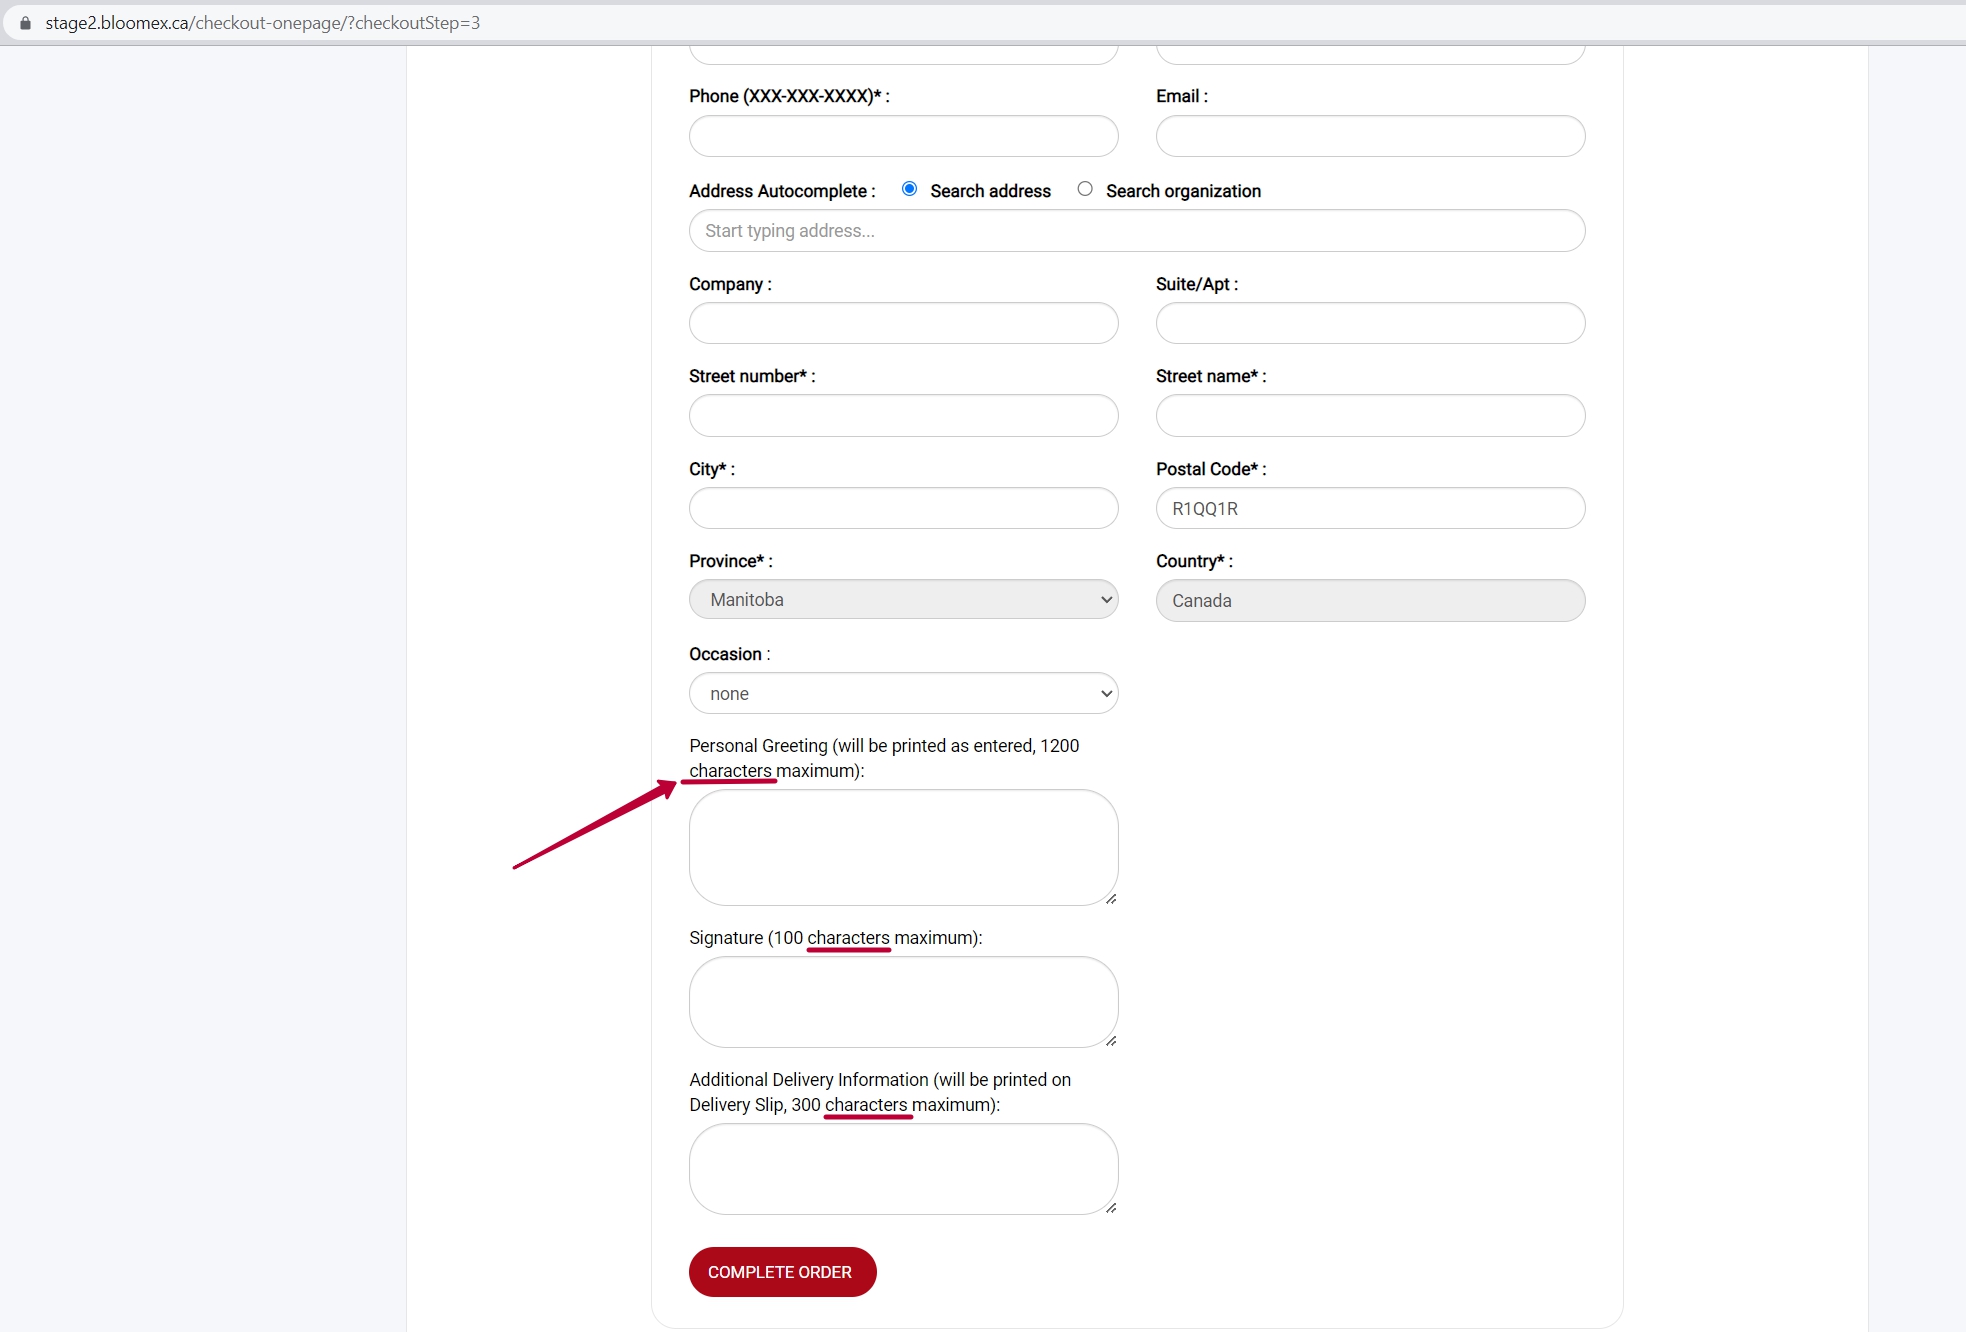Click the 'Phone (XXX-XXX-XXXX)* :' label
This screenshot has height=1332, width=1966.
tap(789, 96)
